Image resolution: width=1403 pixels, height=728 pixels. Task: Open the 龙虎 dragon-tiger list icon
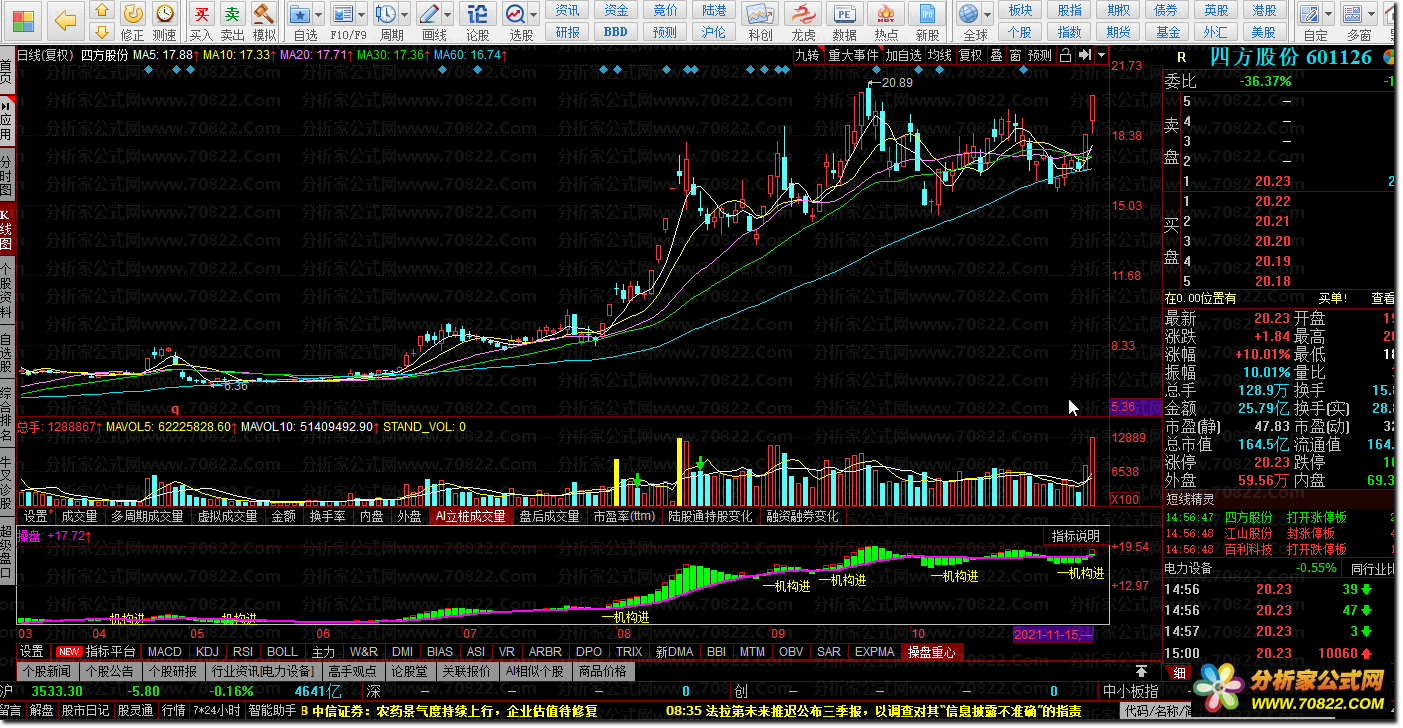tap(803, 14)
